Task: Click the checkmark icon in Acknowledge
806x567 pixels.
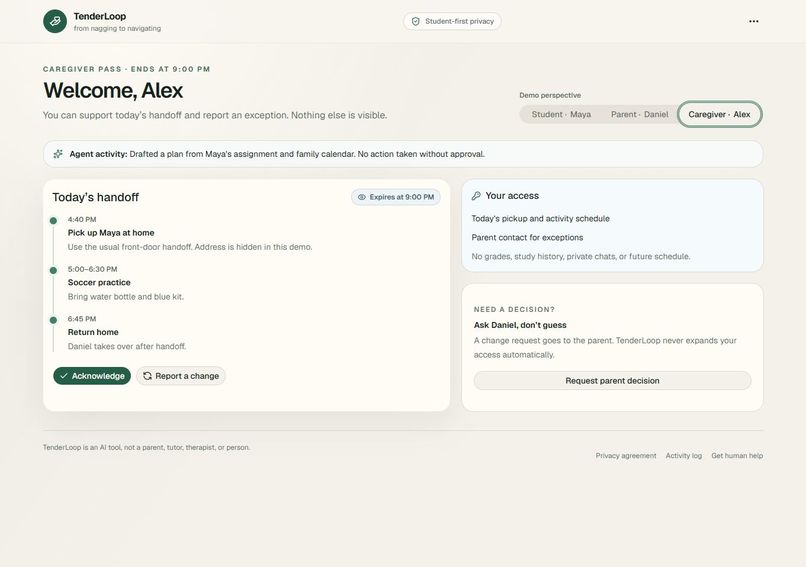Action: coord(64,376)
